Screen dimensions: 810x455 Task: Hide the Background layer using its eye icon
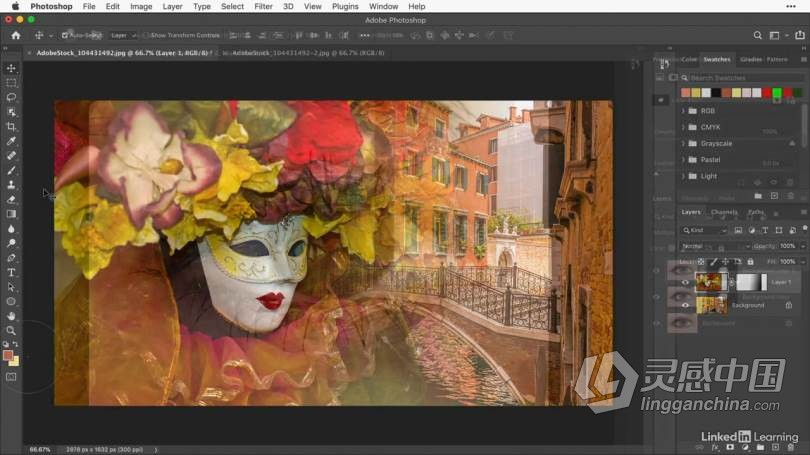click(685, 305)
